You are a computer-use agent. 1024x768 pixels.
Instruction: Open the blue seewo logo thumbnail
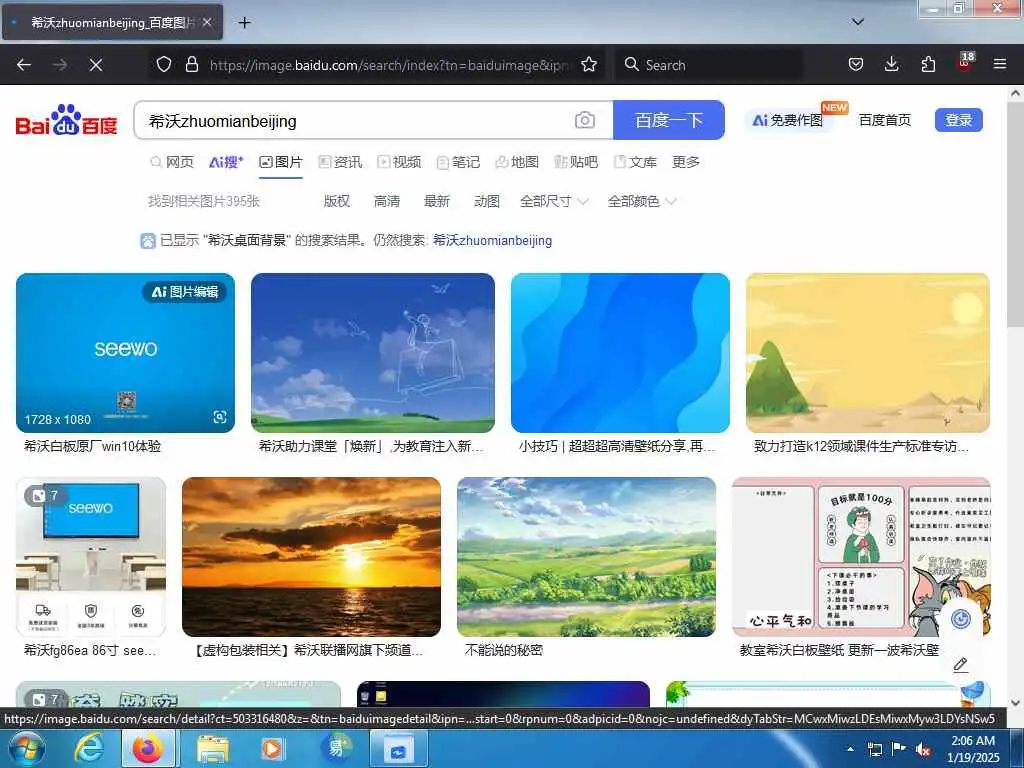coord(125,353)
